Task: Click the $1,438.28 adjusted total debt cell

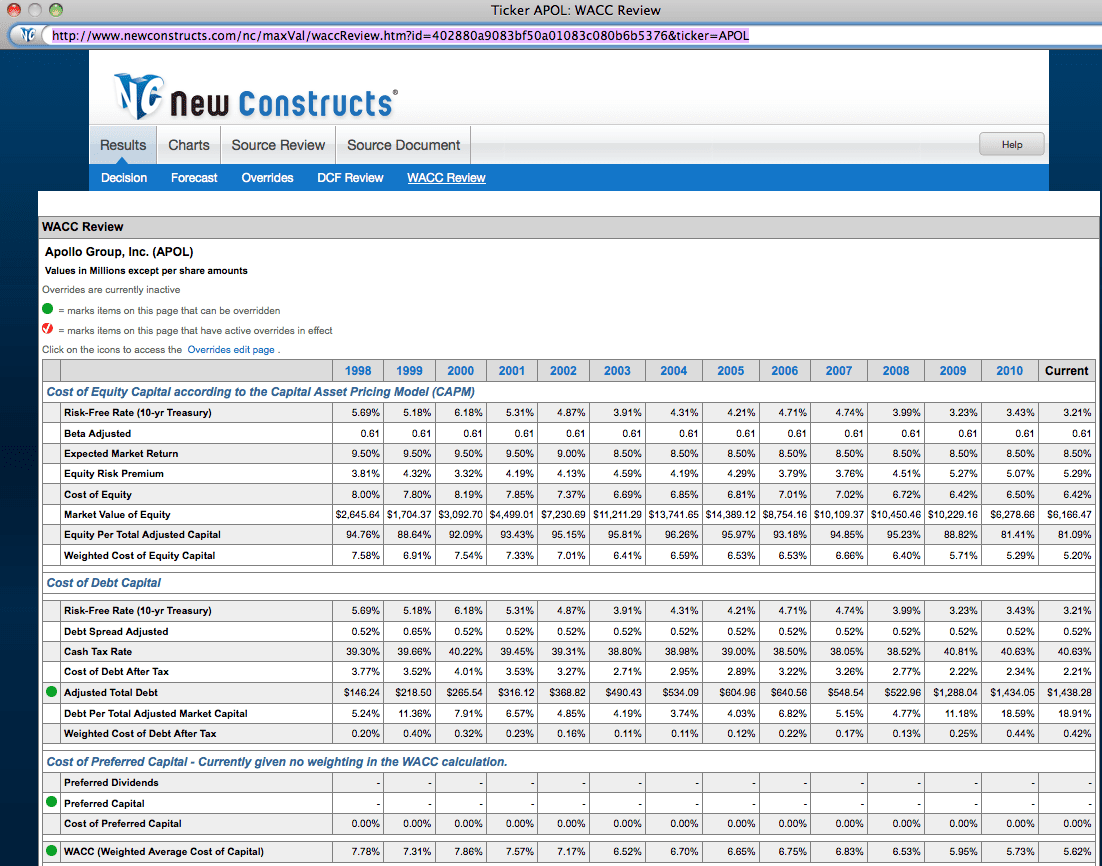Action: tap(1069, 692)
